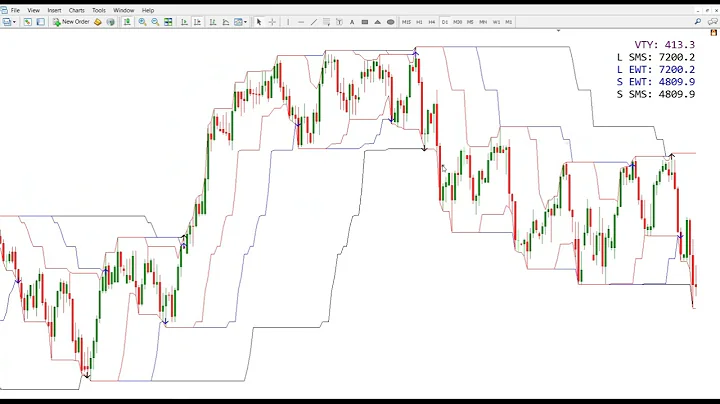Viewport: 720px width, 404px height.
Task: Select the equidistant channel tool
Action: pyautogui.click(x=326, y=22)
